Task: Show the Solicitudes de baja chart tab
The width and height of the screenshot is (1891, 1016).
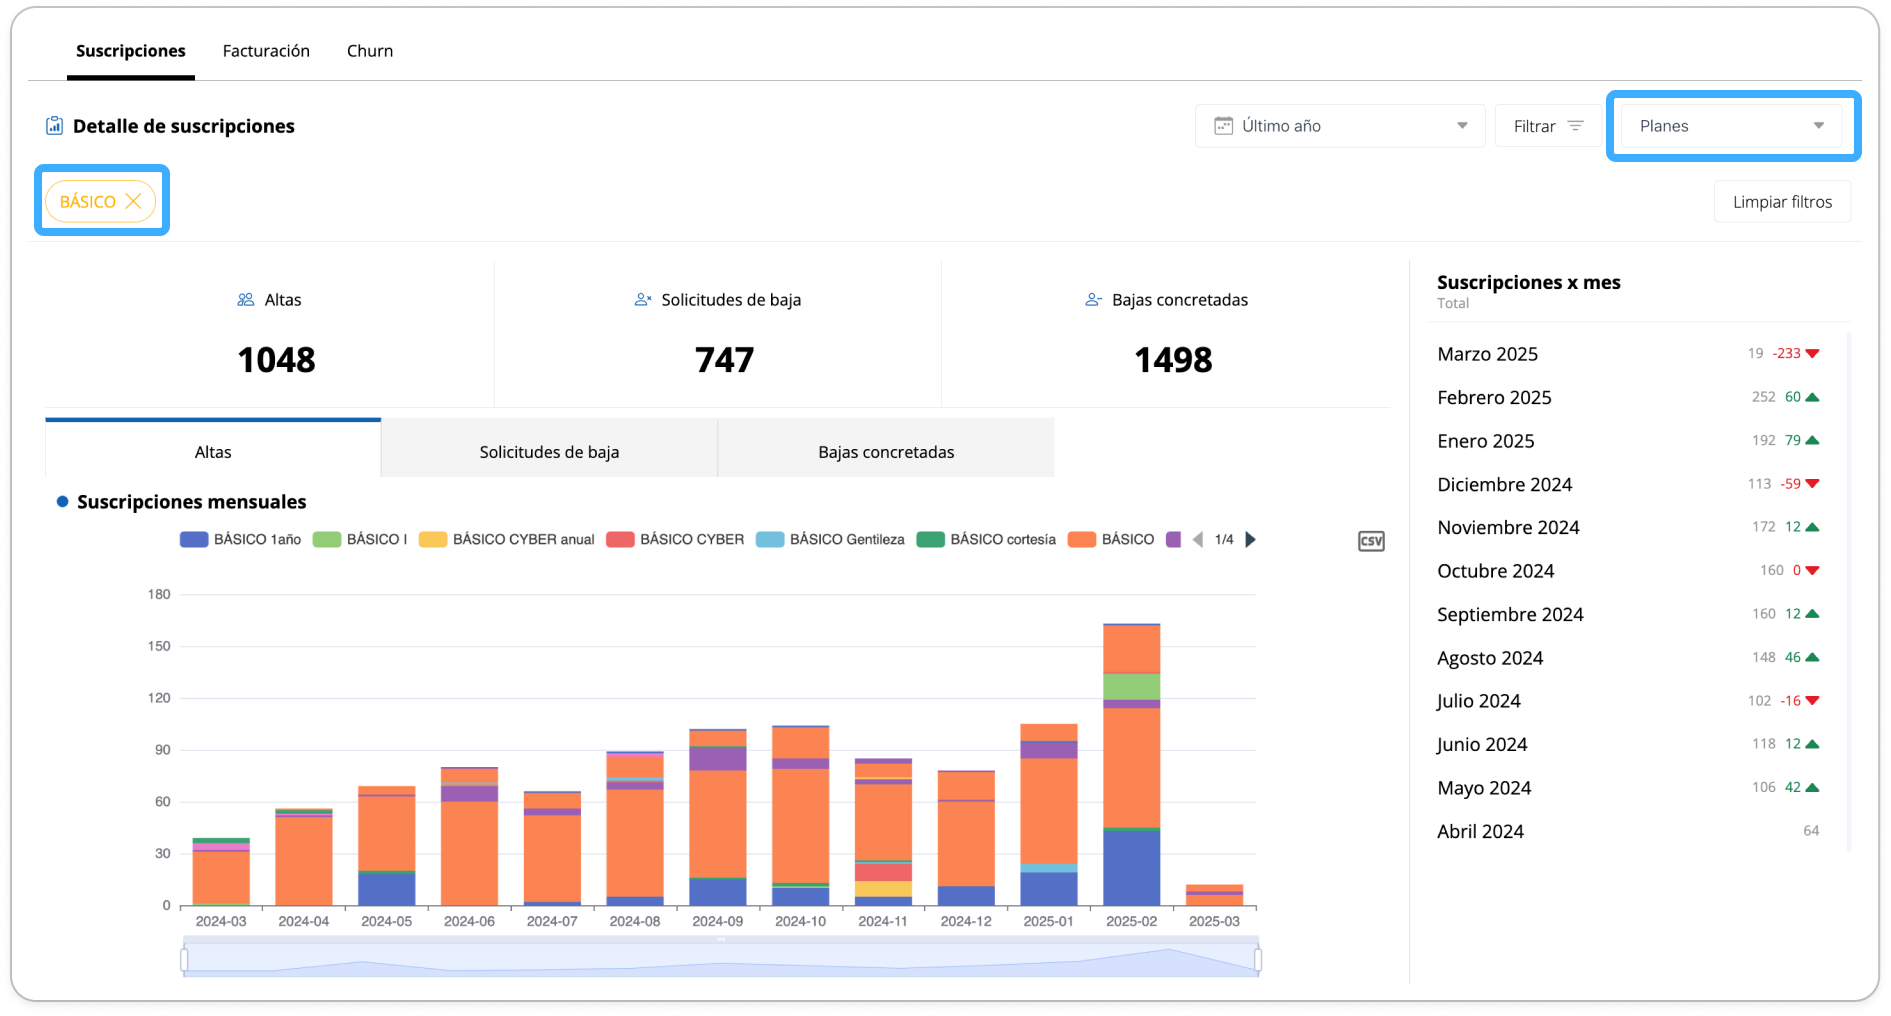Action: (549, 448)
